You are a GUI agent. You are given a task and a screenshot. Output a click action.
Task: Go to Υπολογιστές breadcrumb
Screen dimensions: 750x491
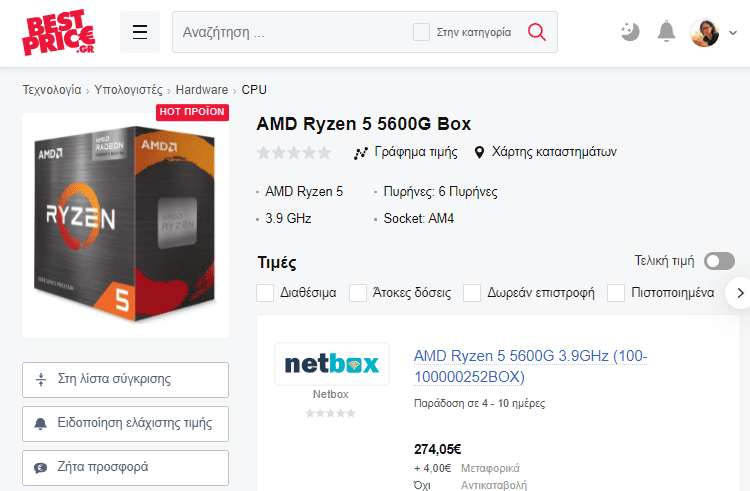coord(128,90)
